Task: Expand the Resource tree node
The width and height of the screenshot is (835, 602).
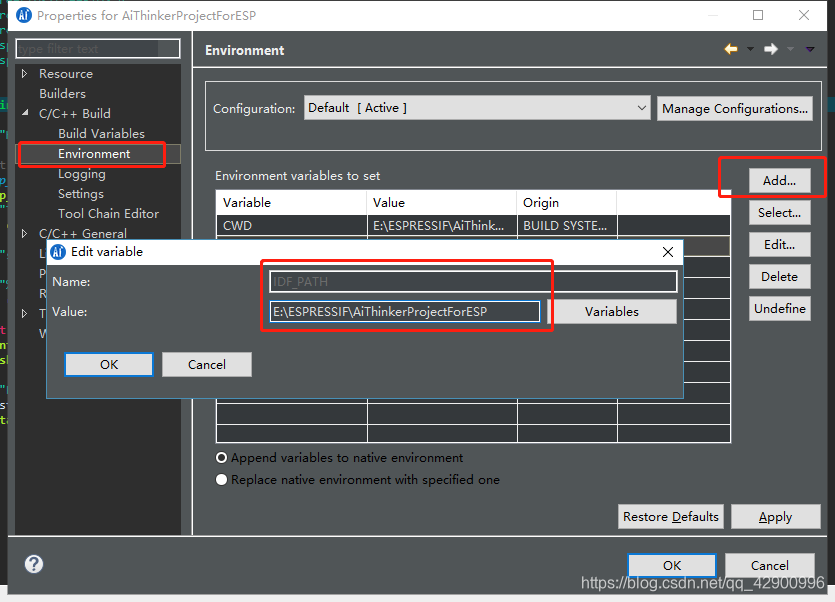Action: pyautogui.click(x=24, y=74)
